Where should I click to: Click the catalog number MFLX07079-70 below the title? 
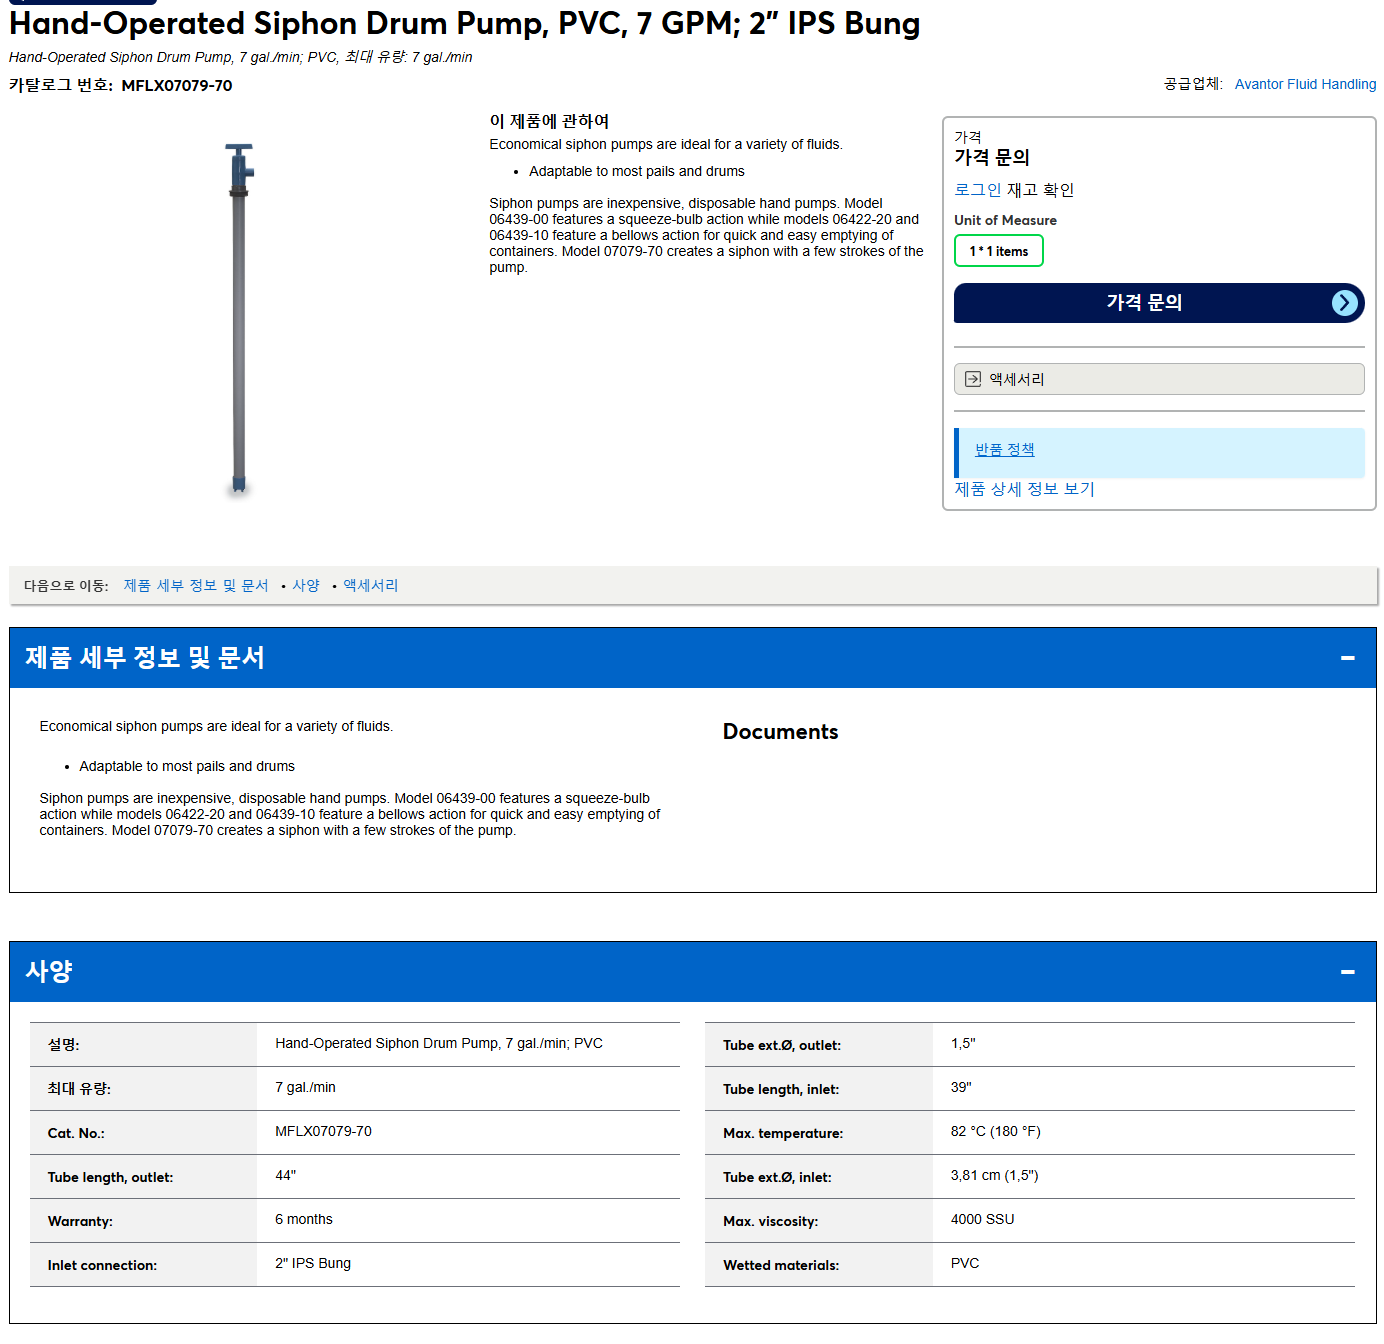[x=177, y=86]
